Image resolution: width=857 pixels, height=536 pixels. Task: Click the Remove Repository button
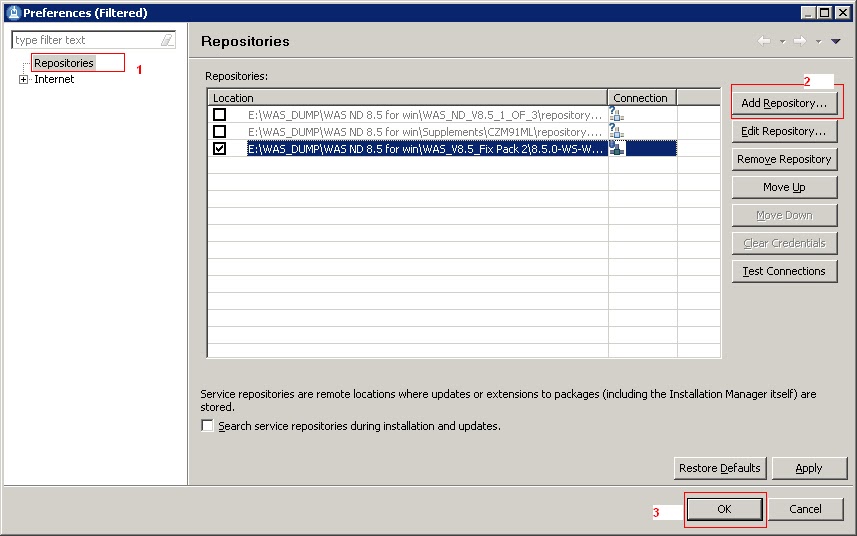pyautogui.click(x=784, y=159)
